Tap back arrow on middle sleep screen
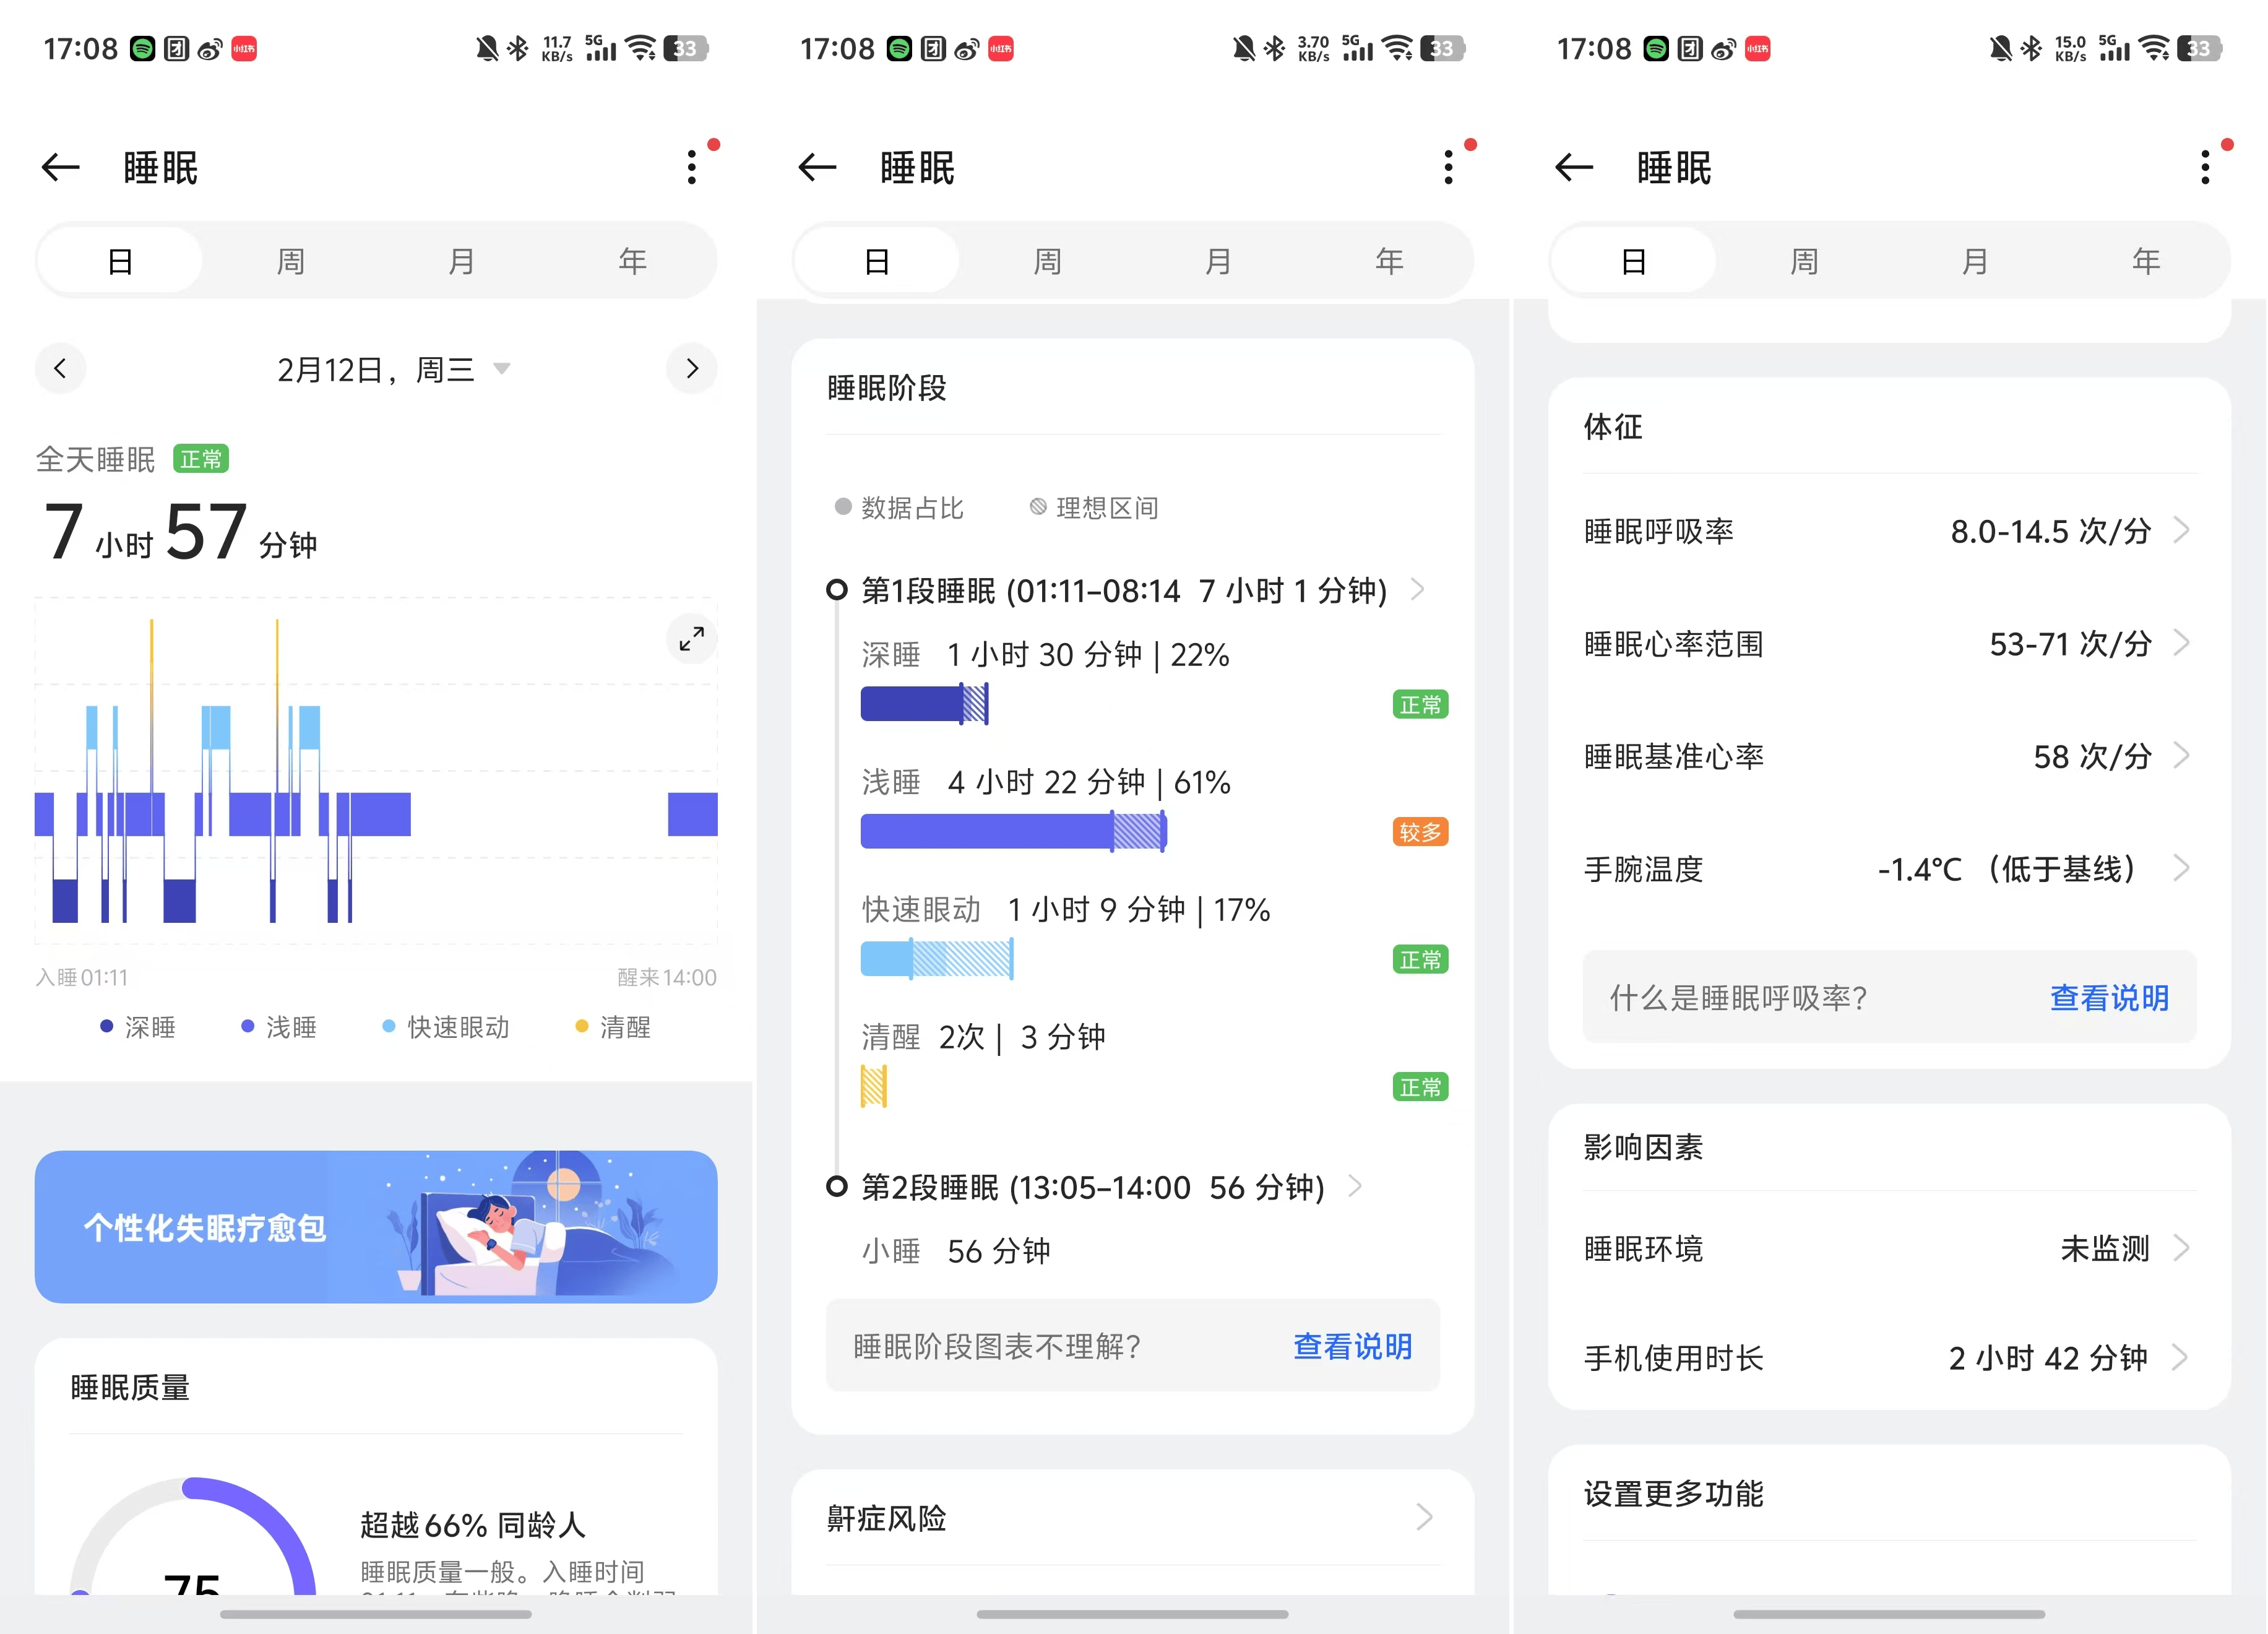 [817, 167]
